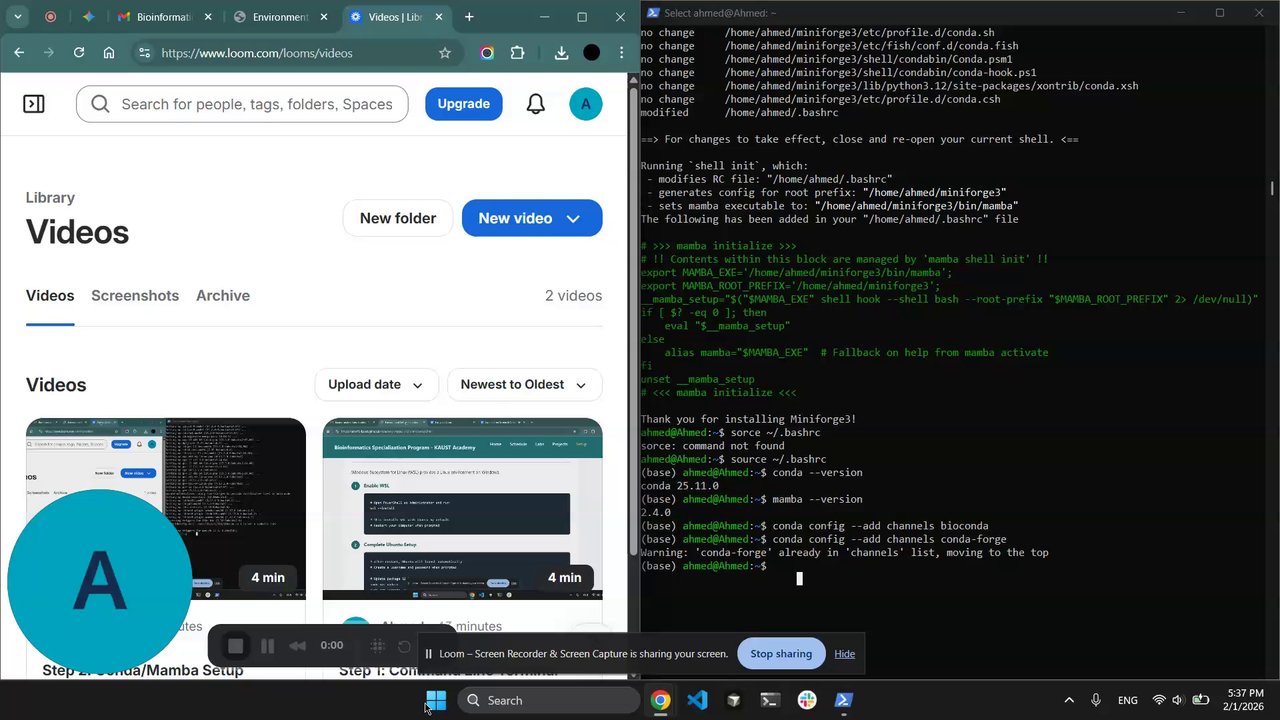Click the restart recording icon
This screenshot has height=720, width=1280.
(x=404, y=646)
